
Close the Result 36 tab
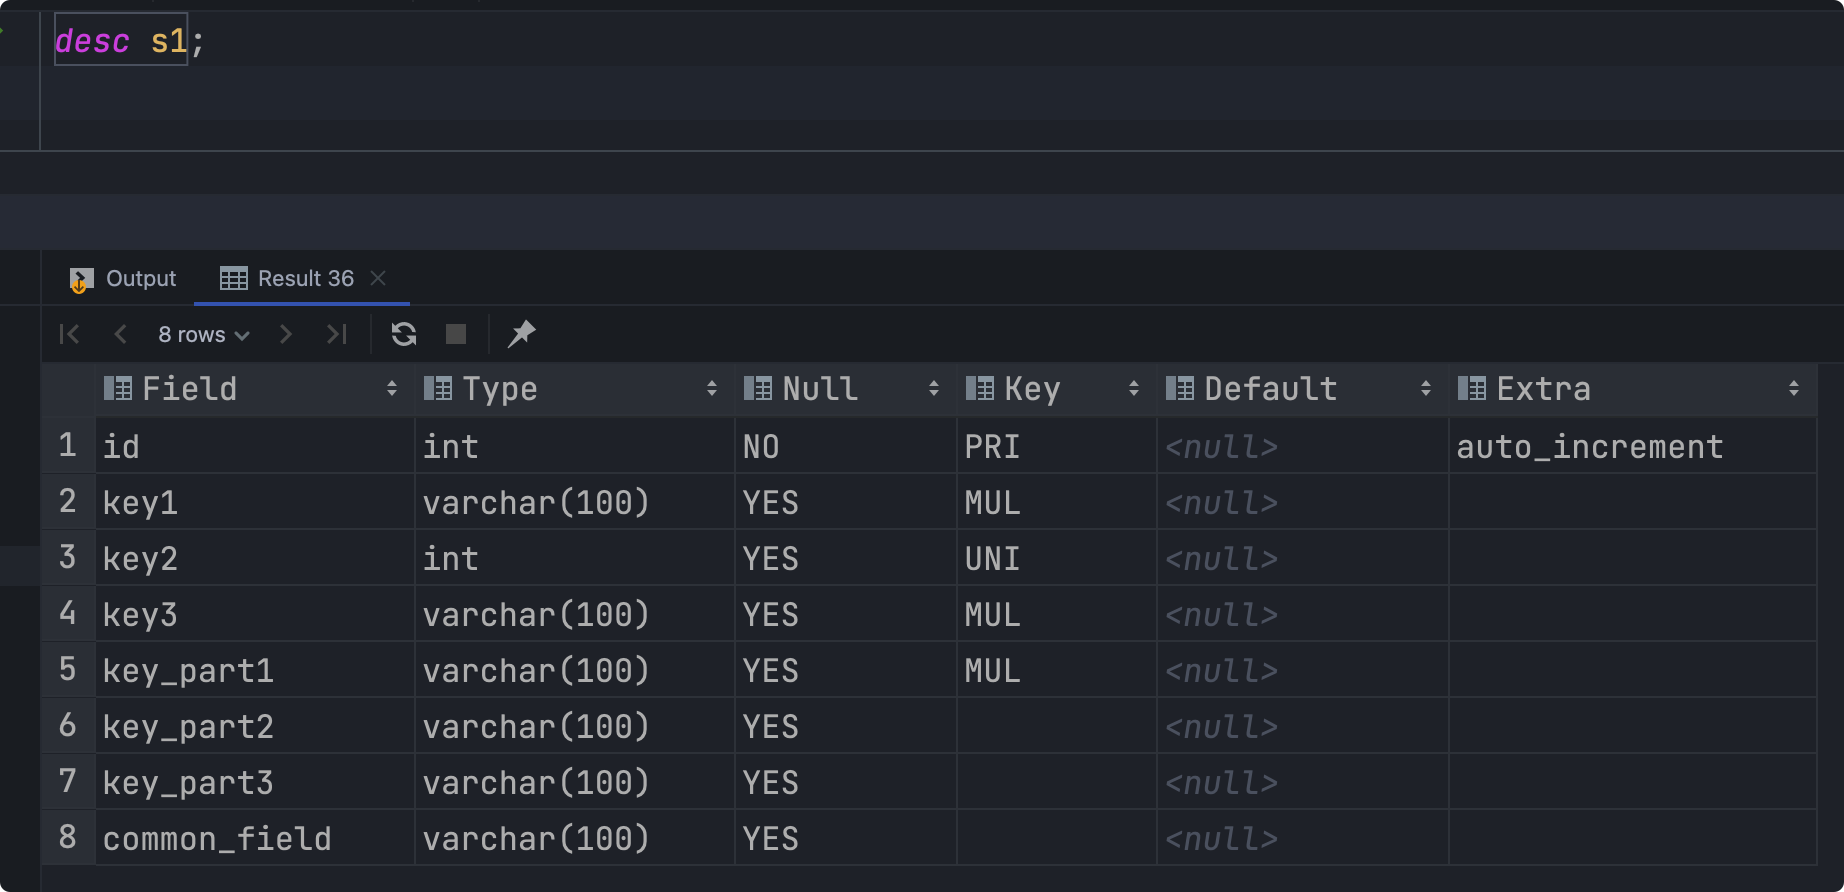tap(378, 278)
